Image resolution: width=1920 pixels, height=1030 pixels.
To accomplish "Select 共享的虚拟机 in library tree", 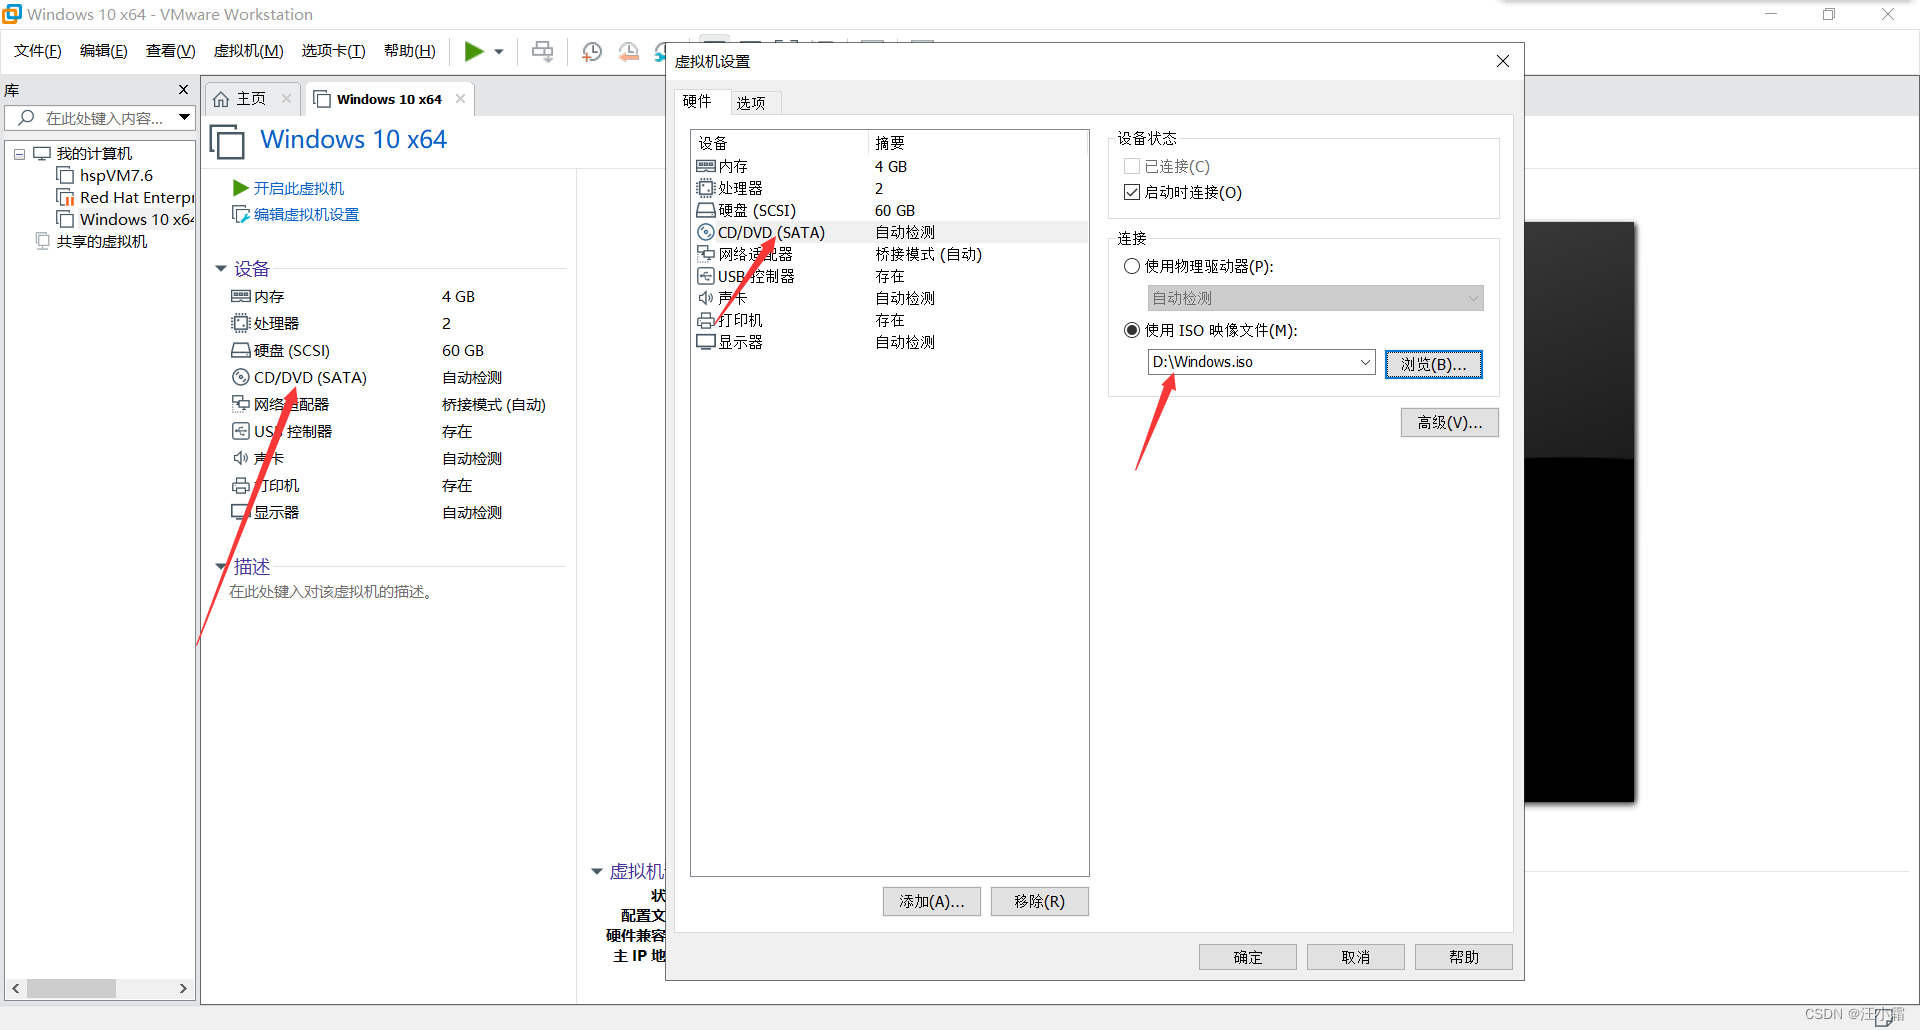I will (91, 242).
